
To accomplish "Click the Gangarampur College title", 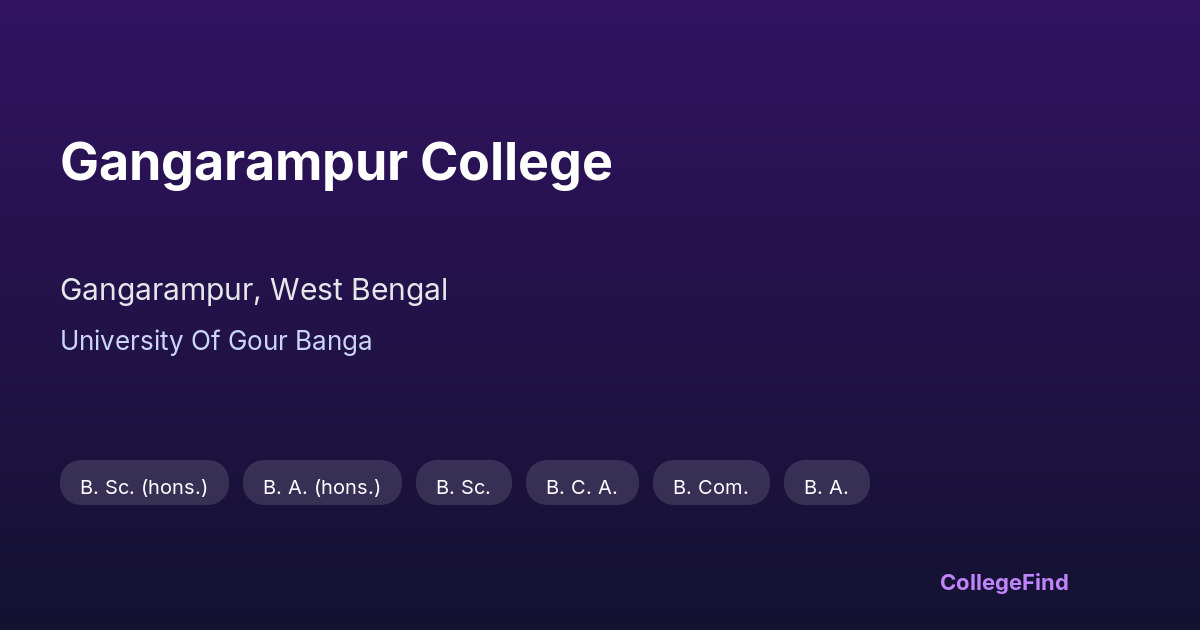I will click(336, 162).
